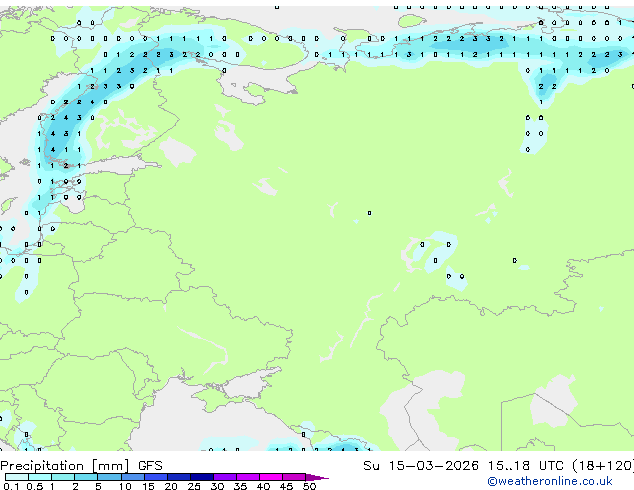Select the 40–45 mm magenta swatch

(x=271, y=477)
